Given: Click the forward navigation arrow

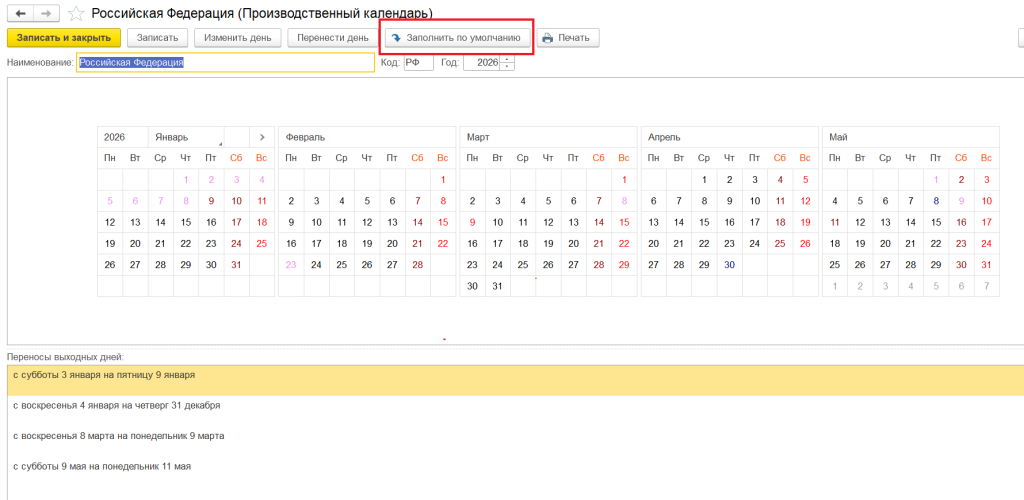Looking at the screenshot, I should point(46,13).
